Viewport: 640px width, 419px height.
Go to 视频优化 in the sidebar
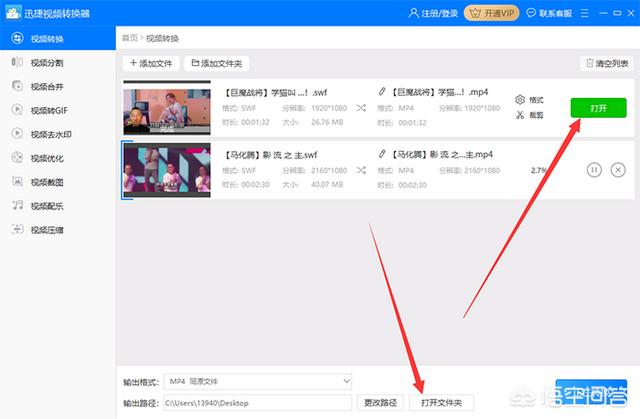coord(47,158)
